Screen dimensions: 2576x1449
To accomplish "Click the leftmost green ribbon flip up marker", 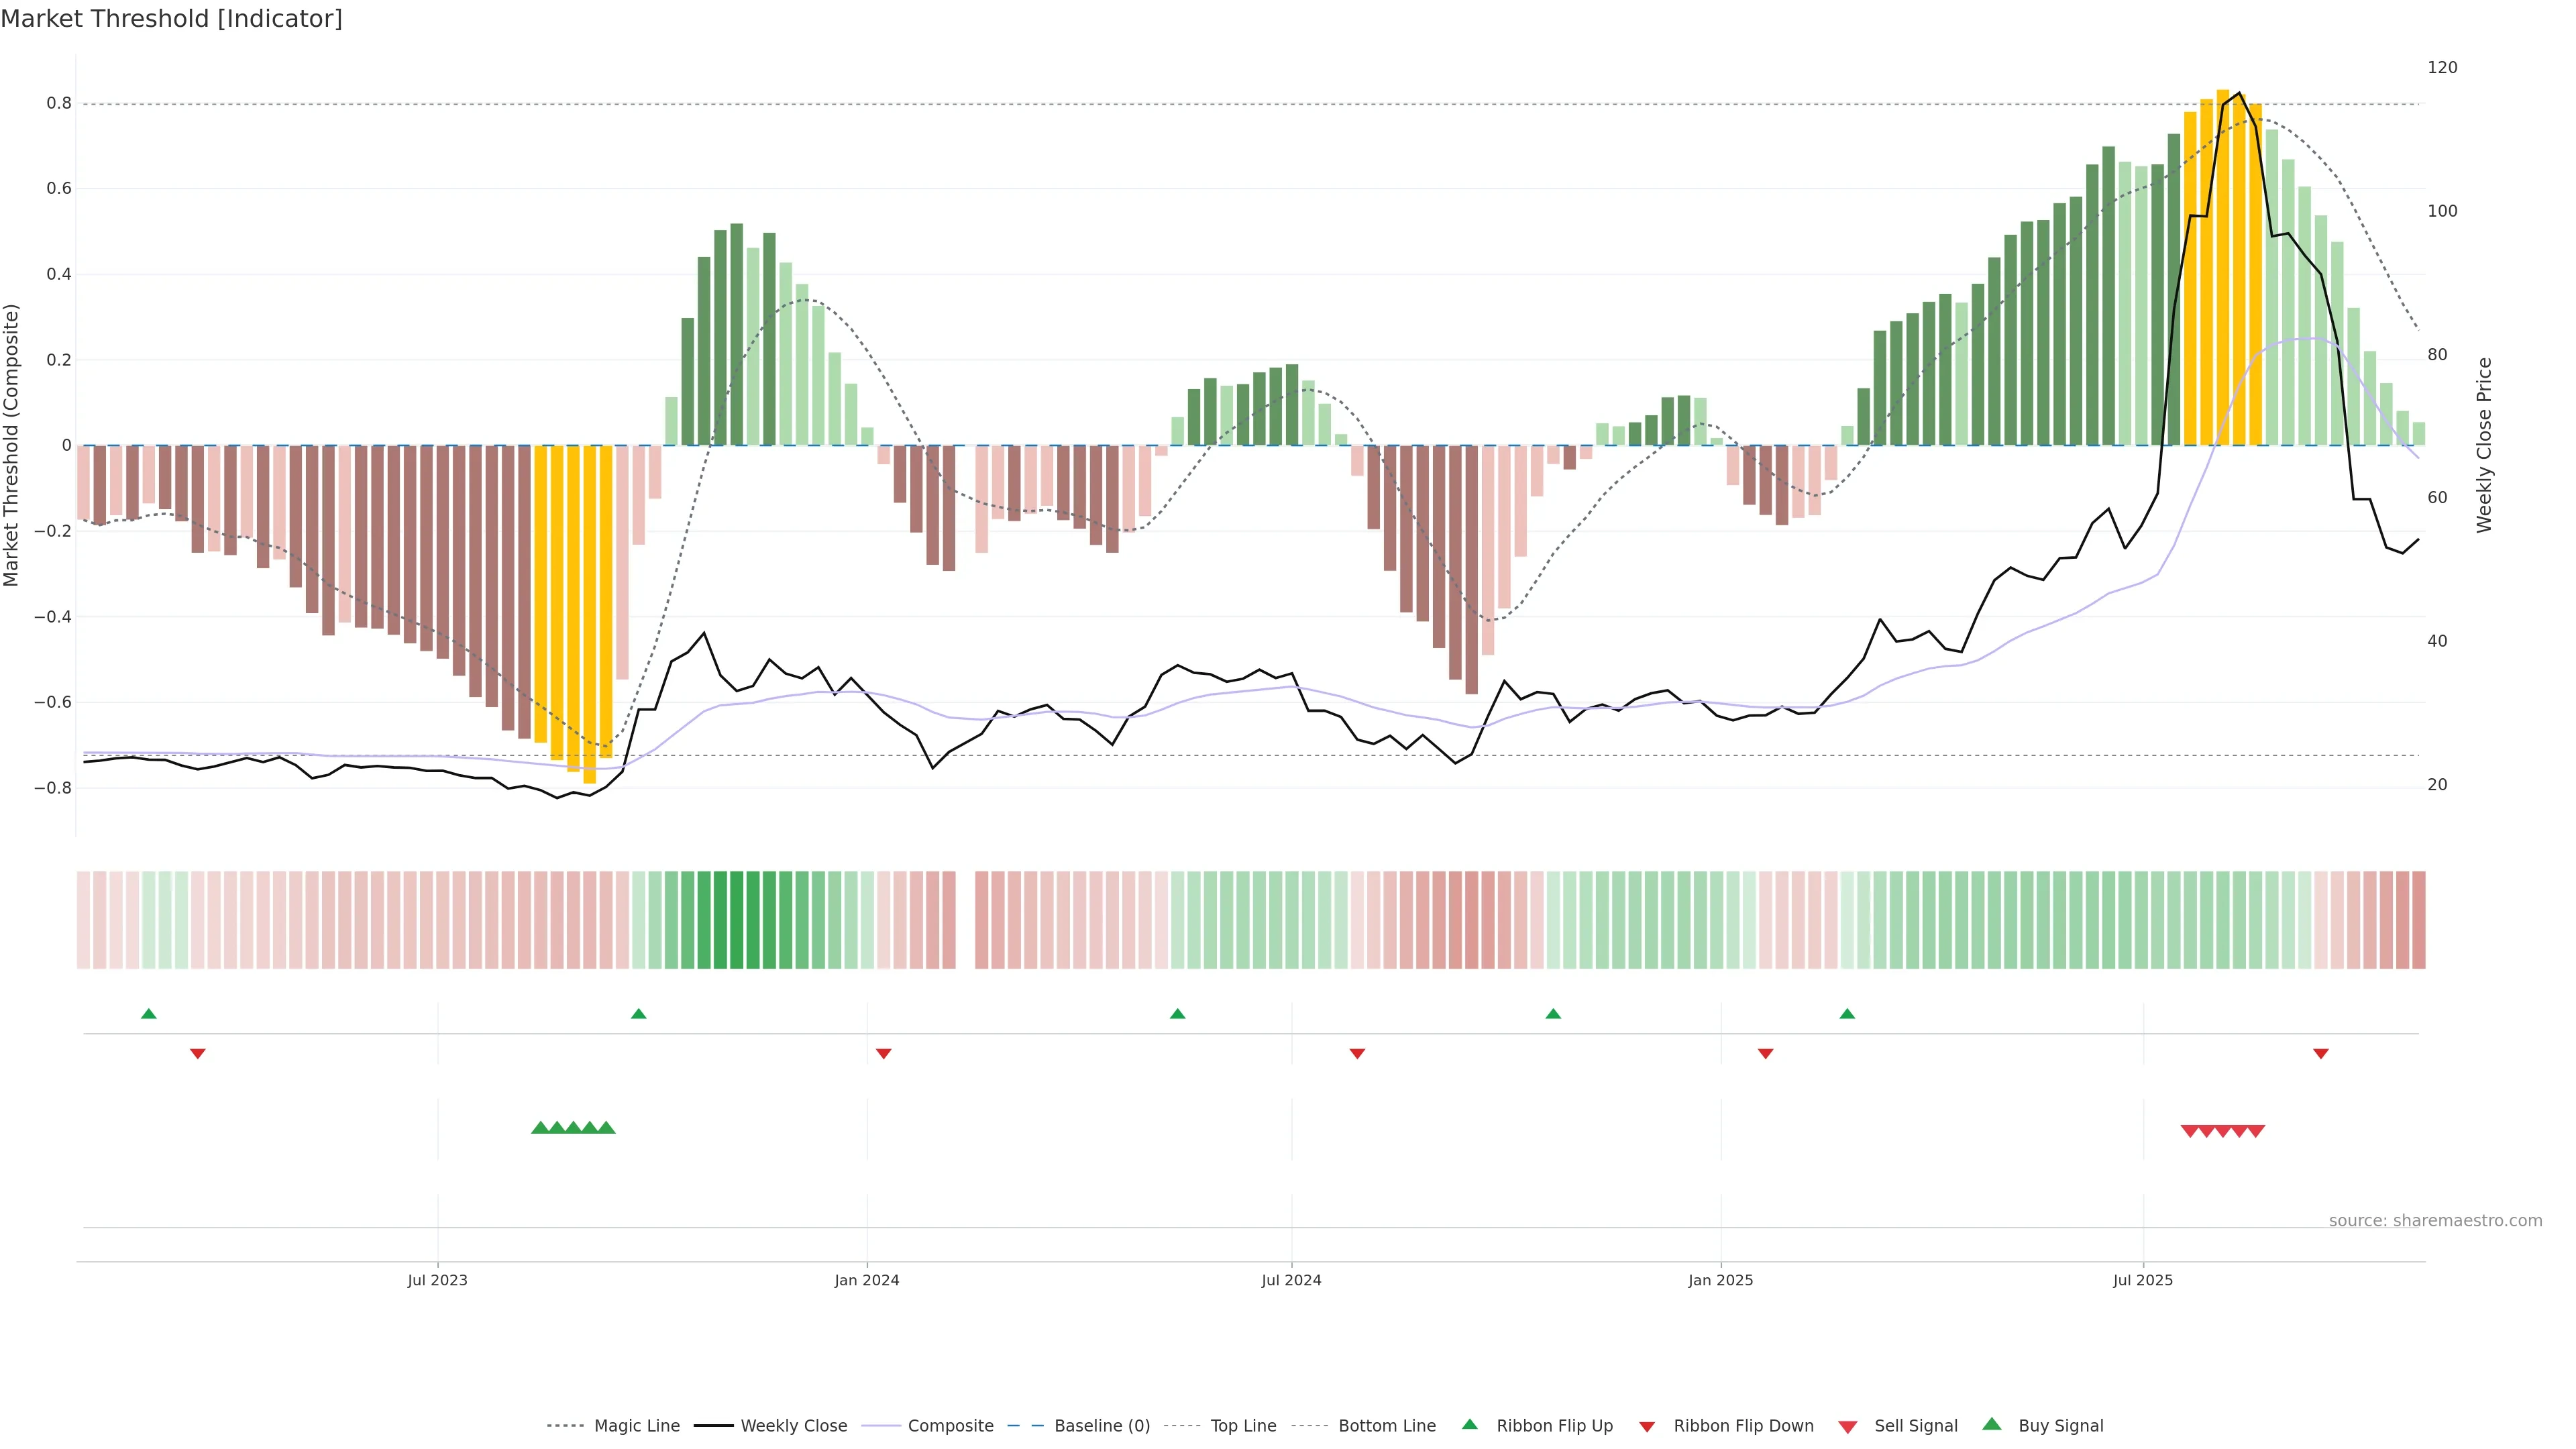I will pos(149,1014).
